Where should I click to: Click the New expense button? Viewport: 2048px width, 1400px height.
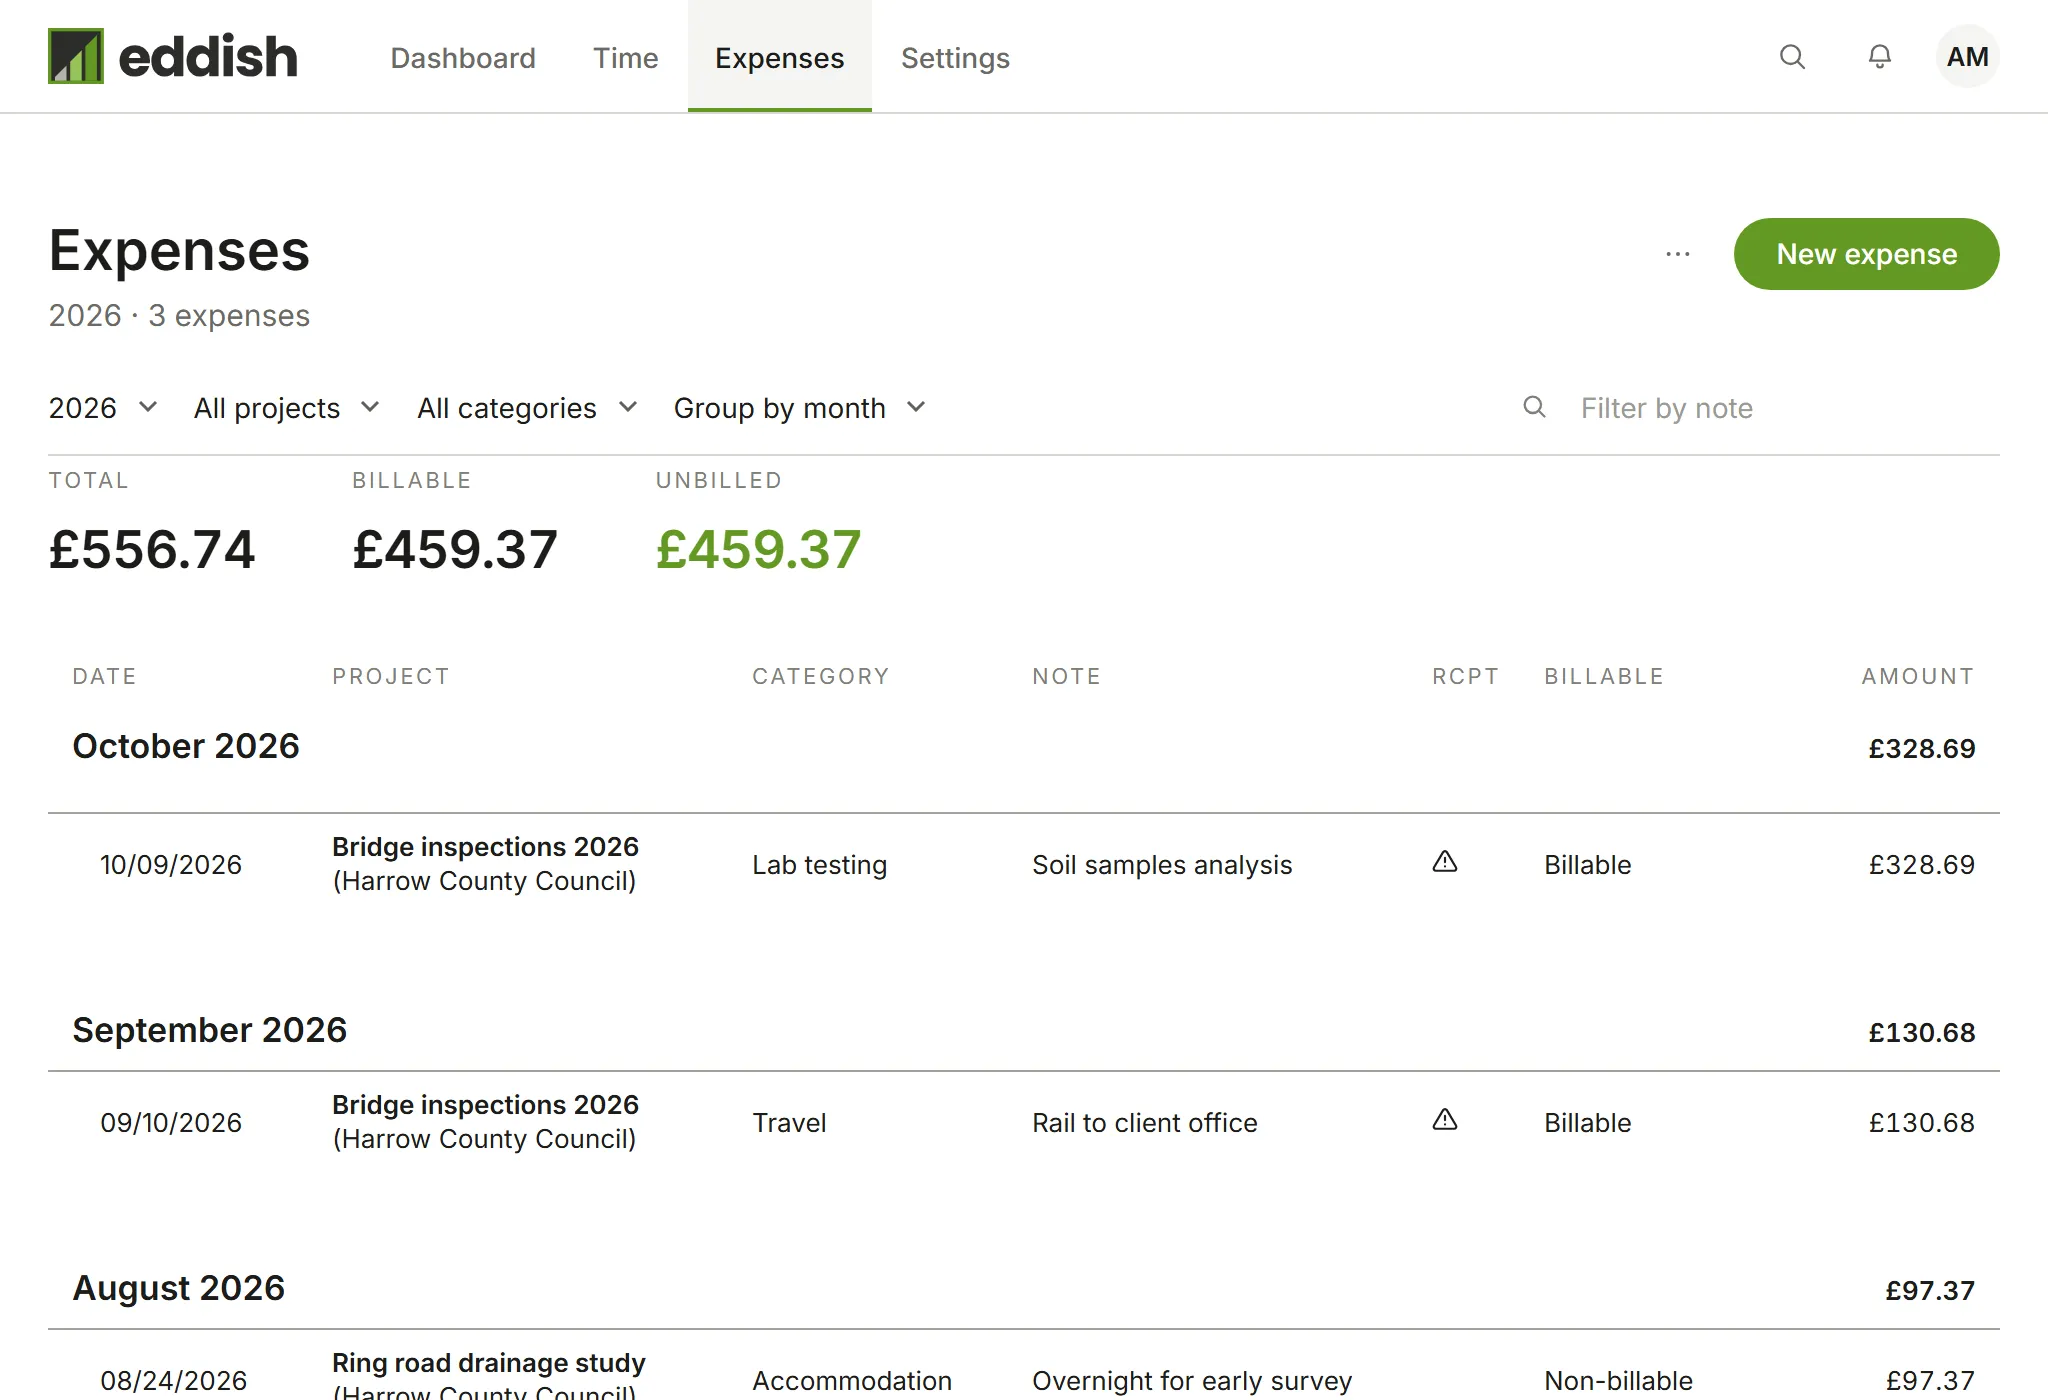1866,254
